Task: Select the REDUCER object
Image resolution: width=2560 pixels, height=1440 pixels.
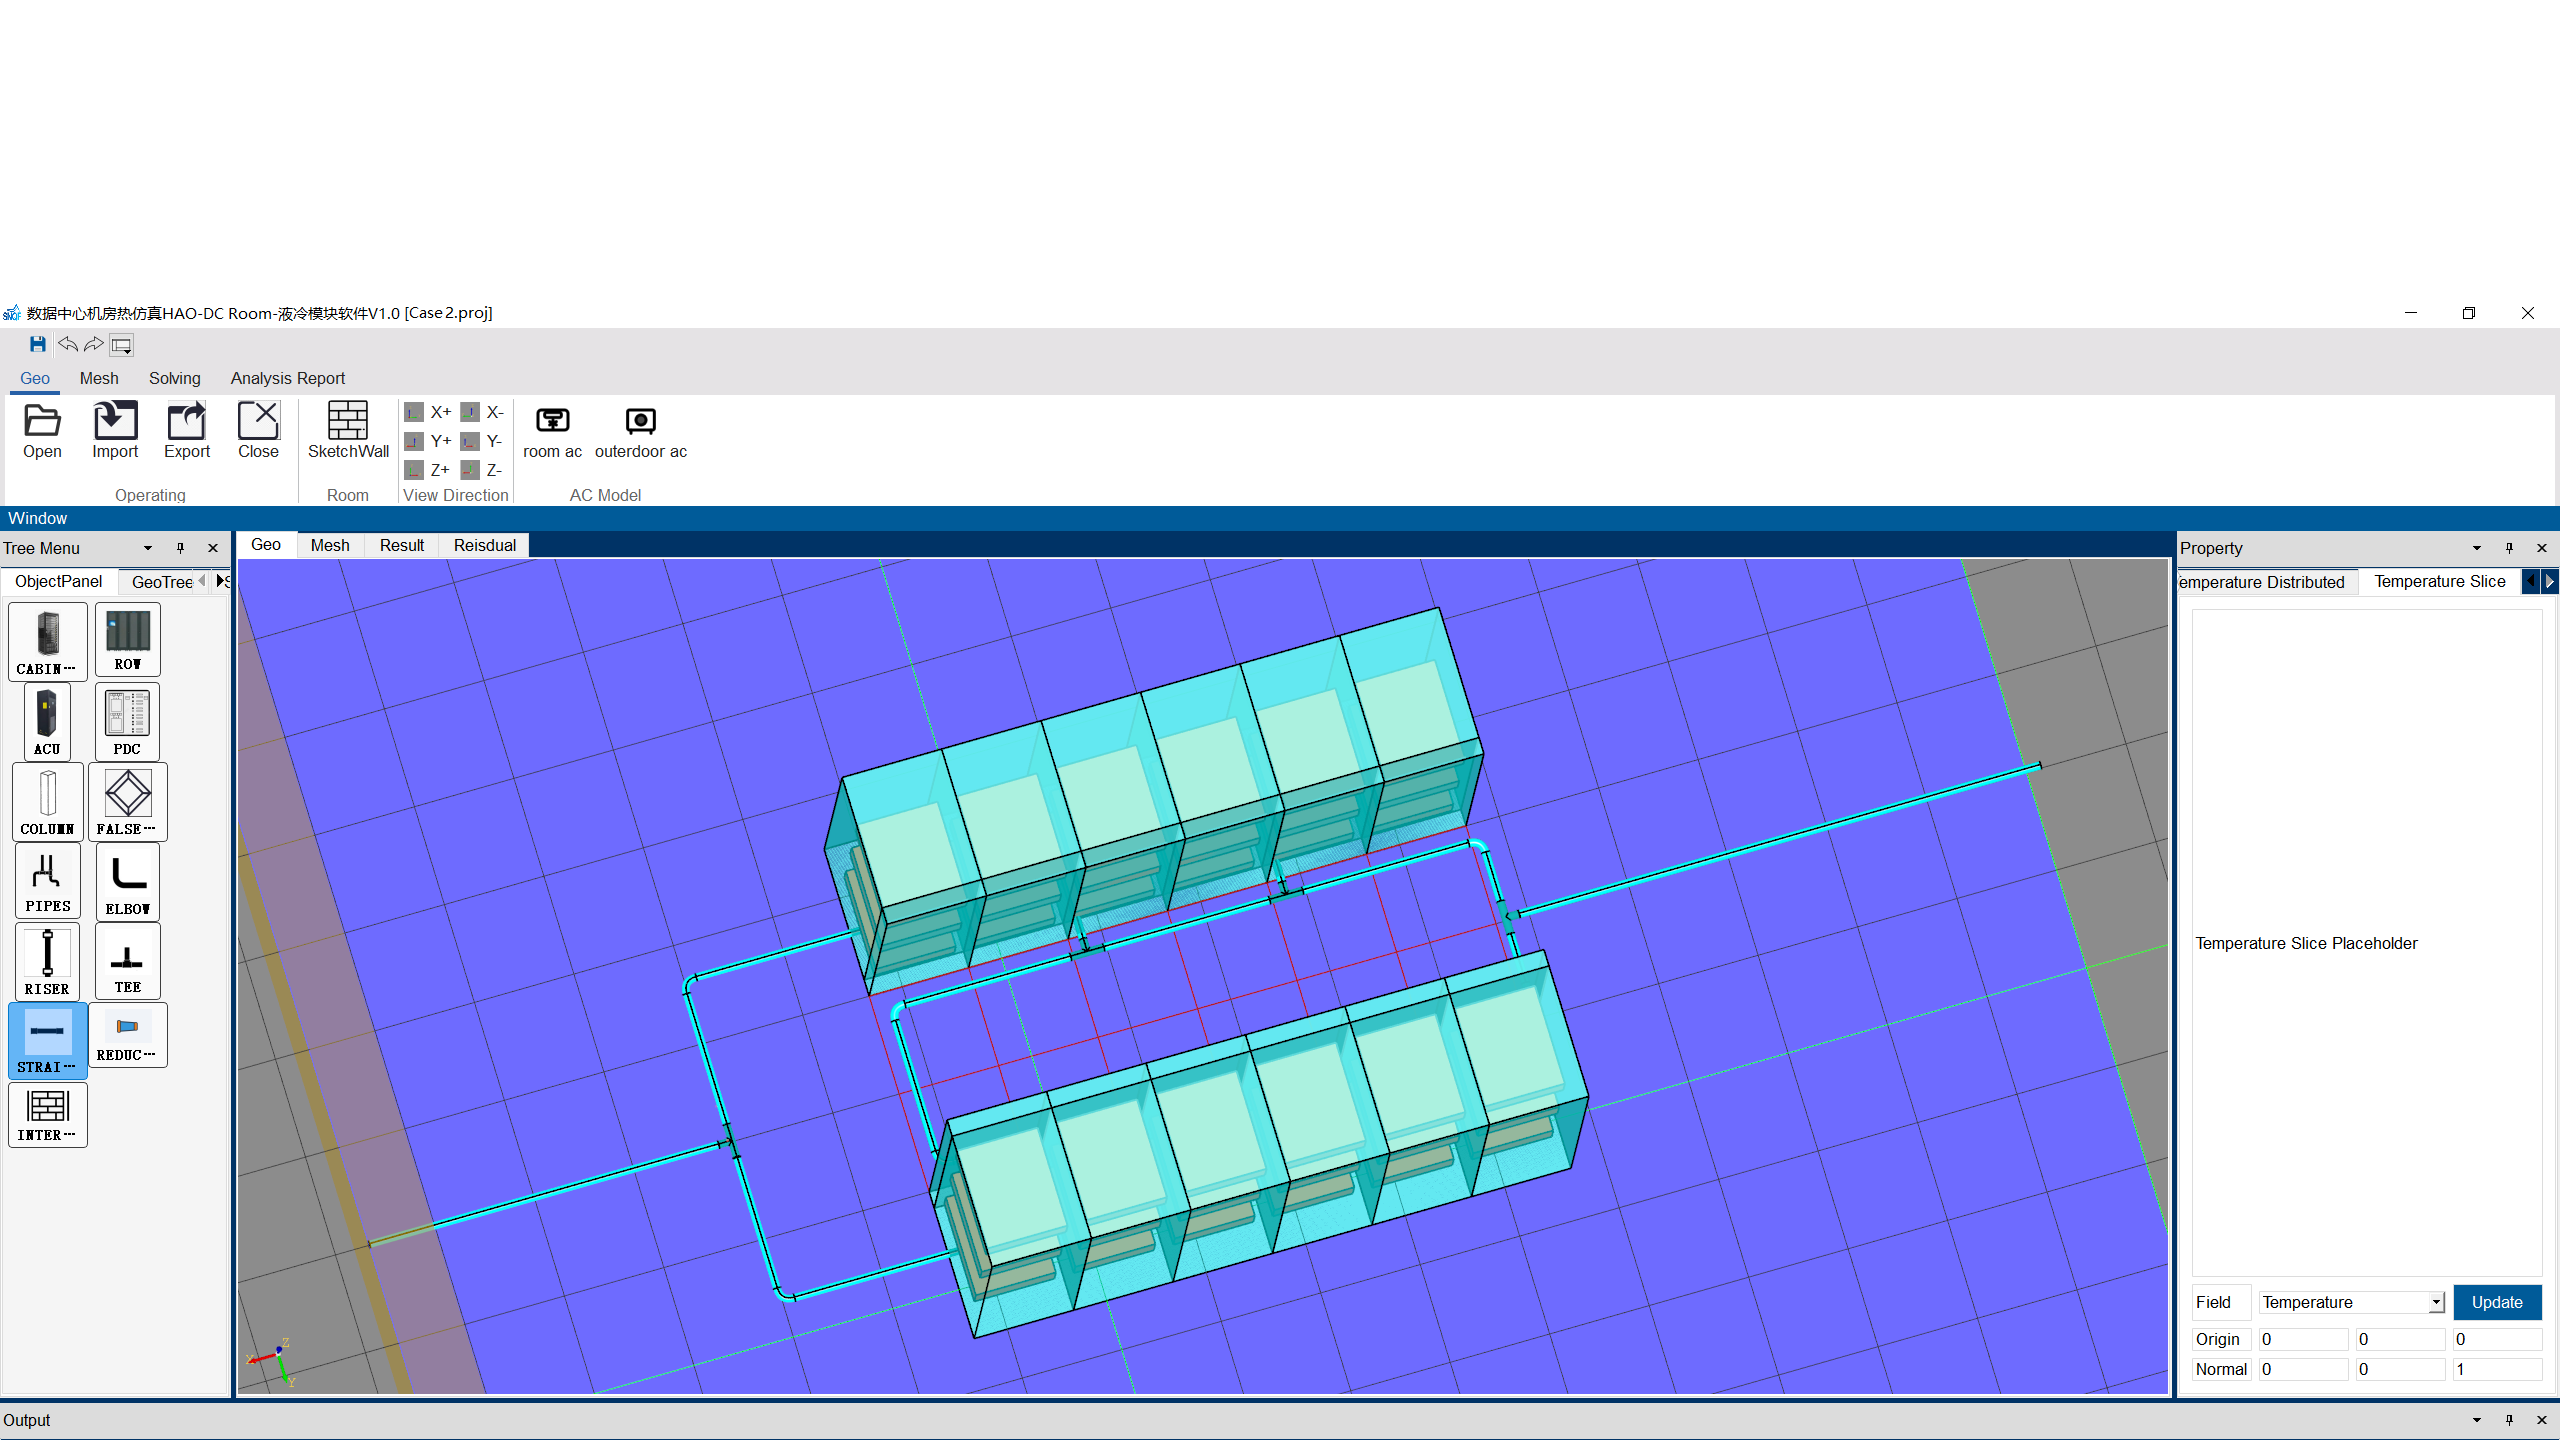Action: tap(128, 1035)
